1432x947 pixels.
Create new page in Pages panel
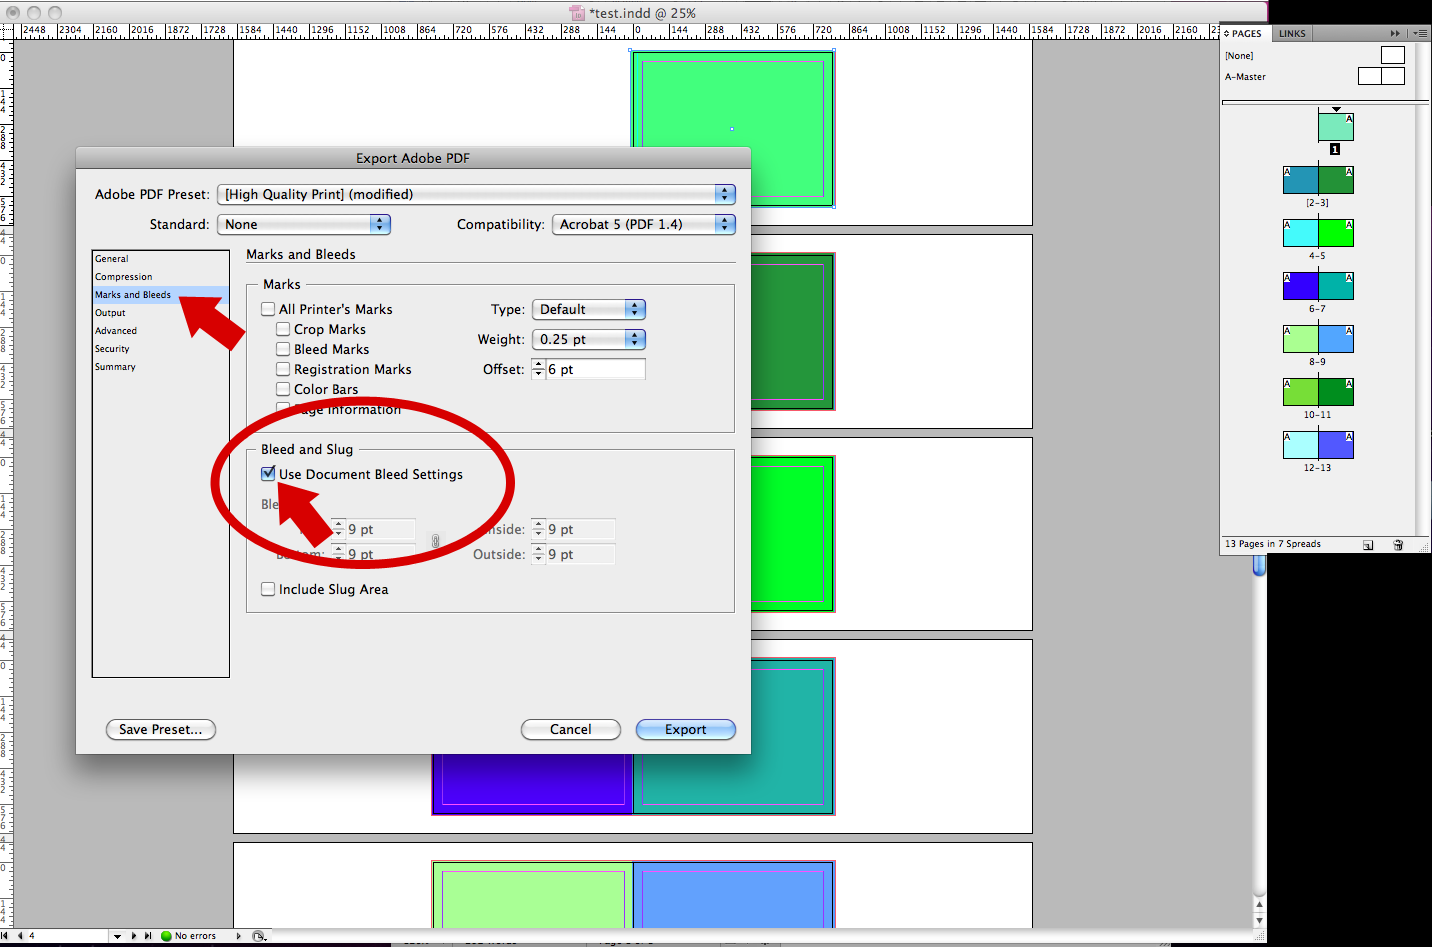pyautogui.click(x=1368, y=545)
